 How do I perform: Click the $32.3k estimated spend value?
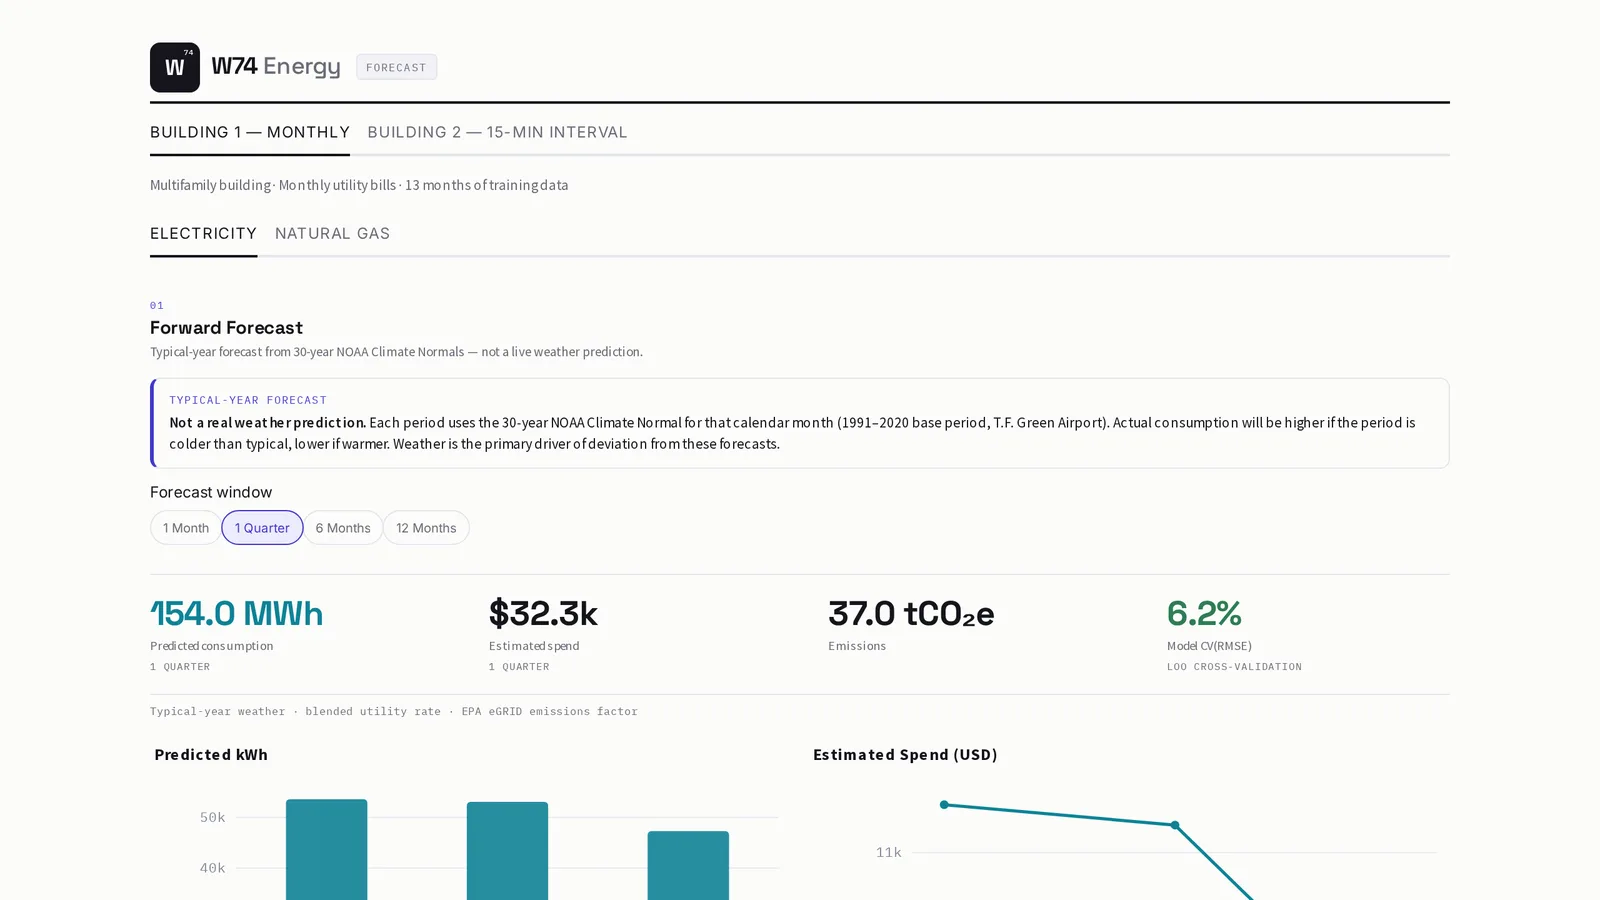click(543, 613)
